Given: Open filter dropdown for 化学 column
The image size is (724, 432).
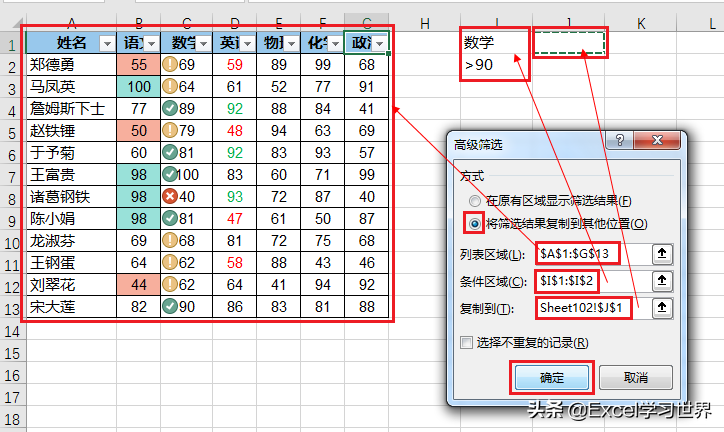Looking at the screenshot, I should click(x=336, y=44).
